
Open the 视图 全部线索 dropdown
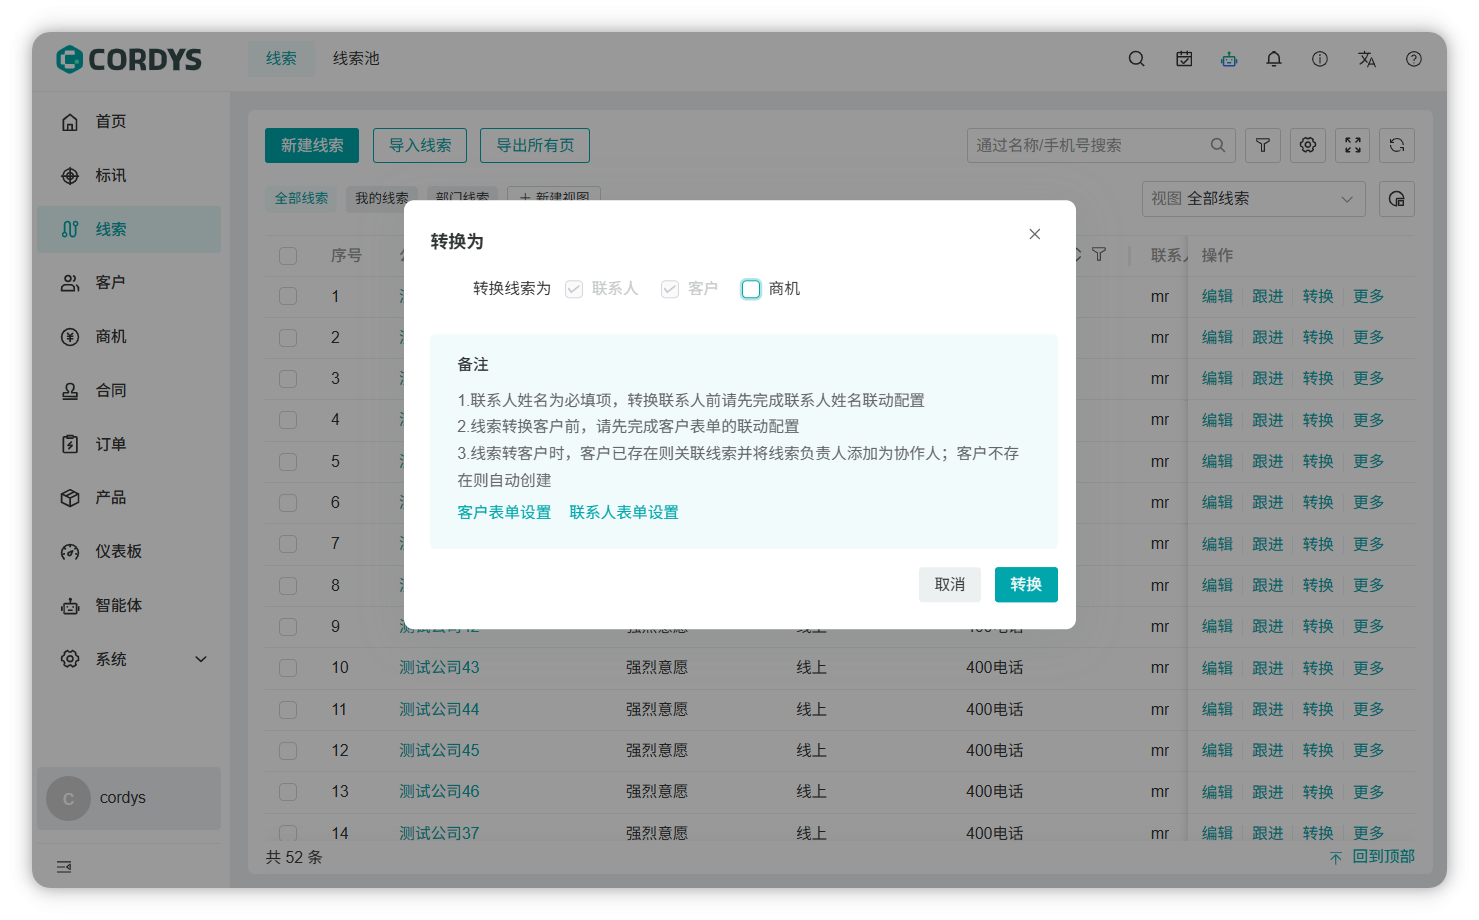(x=1254, y=199)
